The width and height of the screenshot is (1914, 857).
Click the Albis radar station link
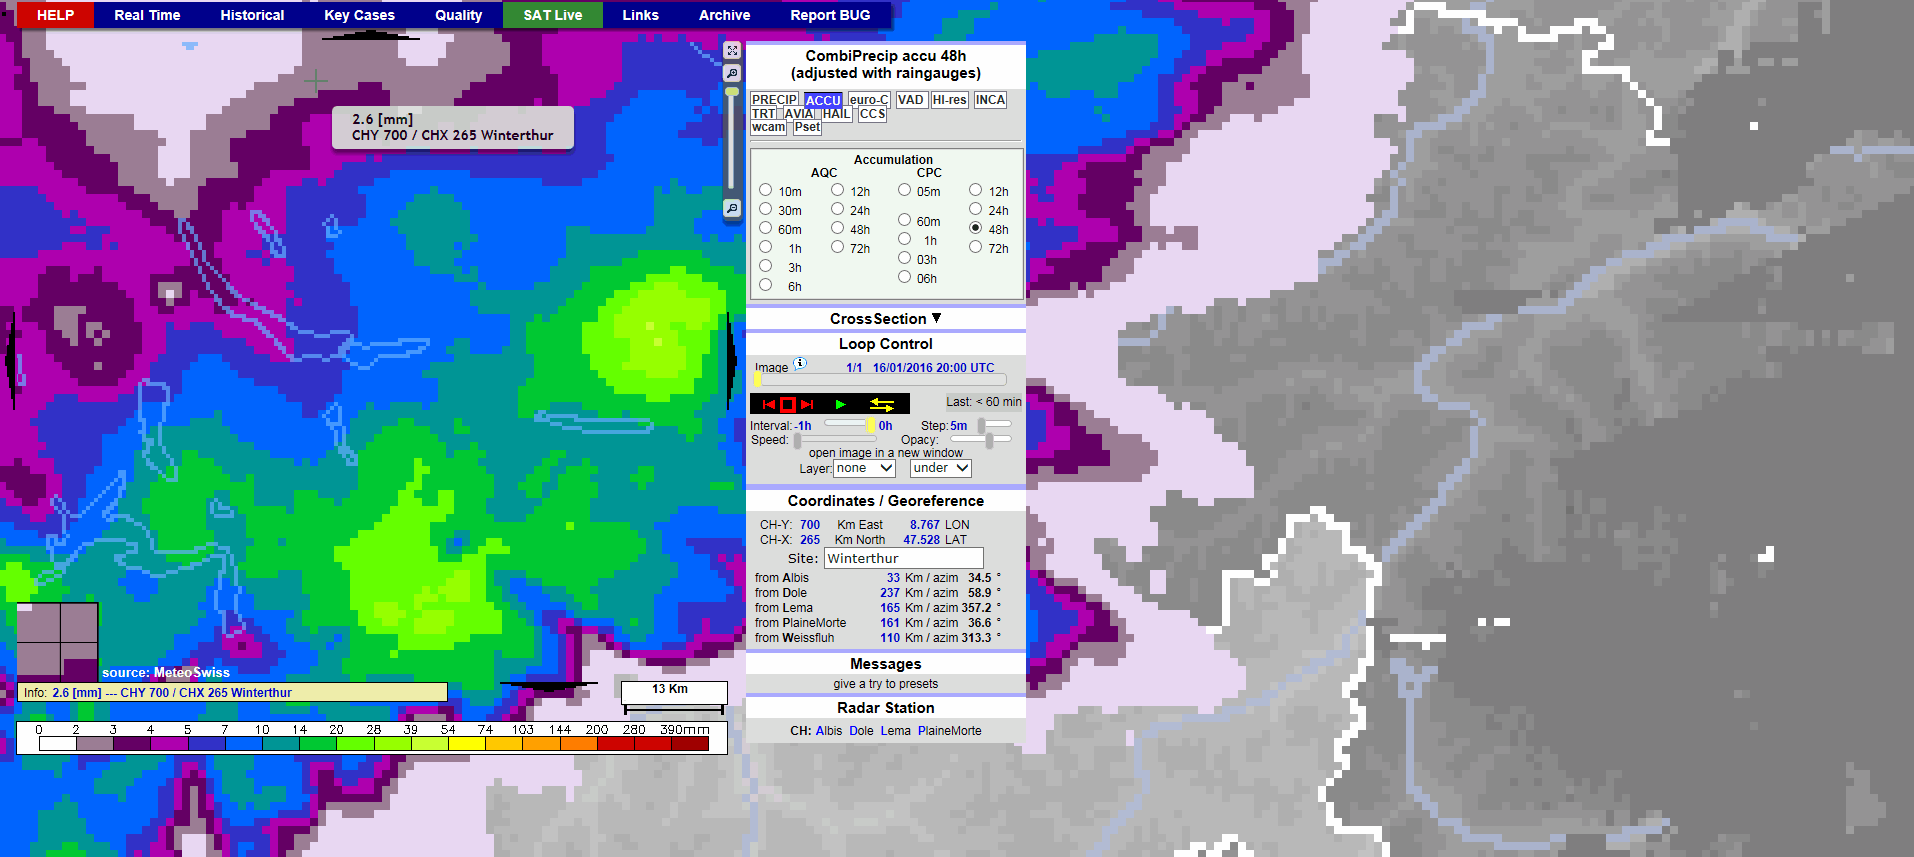point(828,731)
